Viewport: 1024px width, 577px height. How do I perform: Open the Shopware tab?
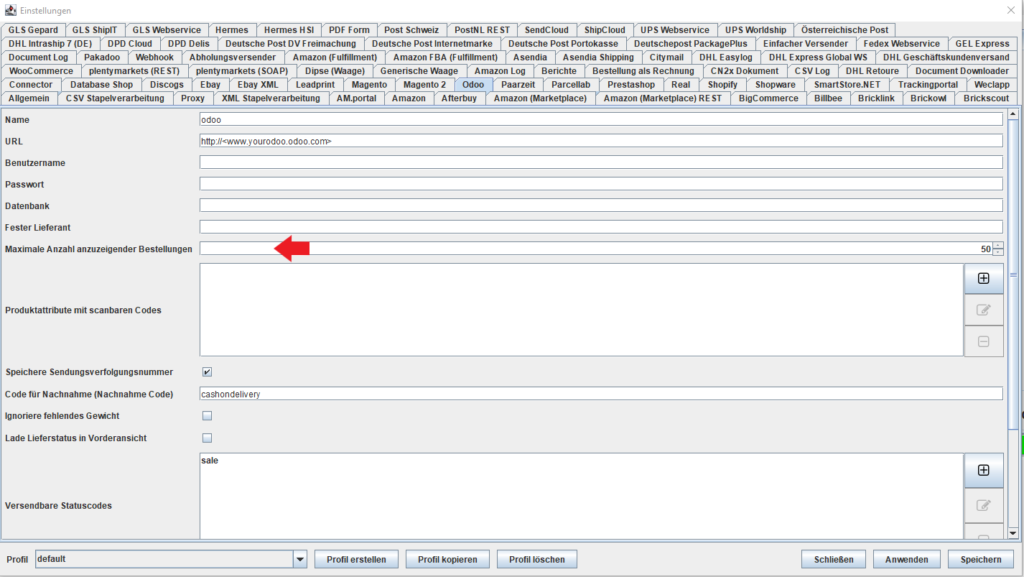775,85
